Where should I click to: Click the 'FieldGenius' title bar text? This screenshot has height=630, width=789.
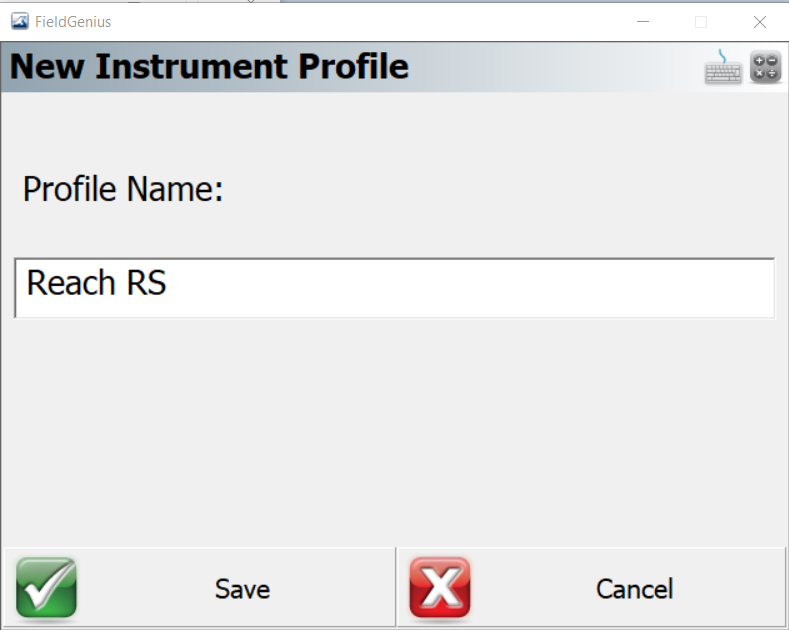[x=73, y=22]
